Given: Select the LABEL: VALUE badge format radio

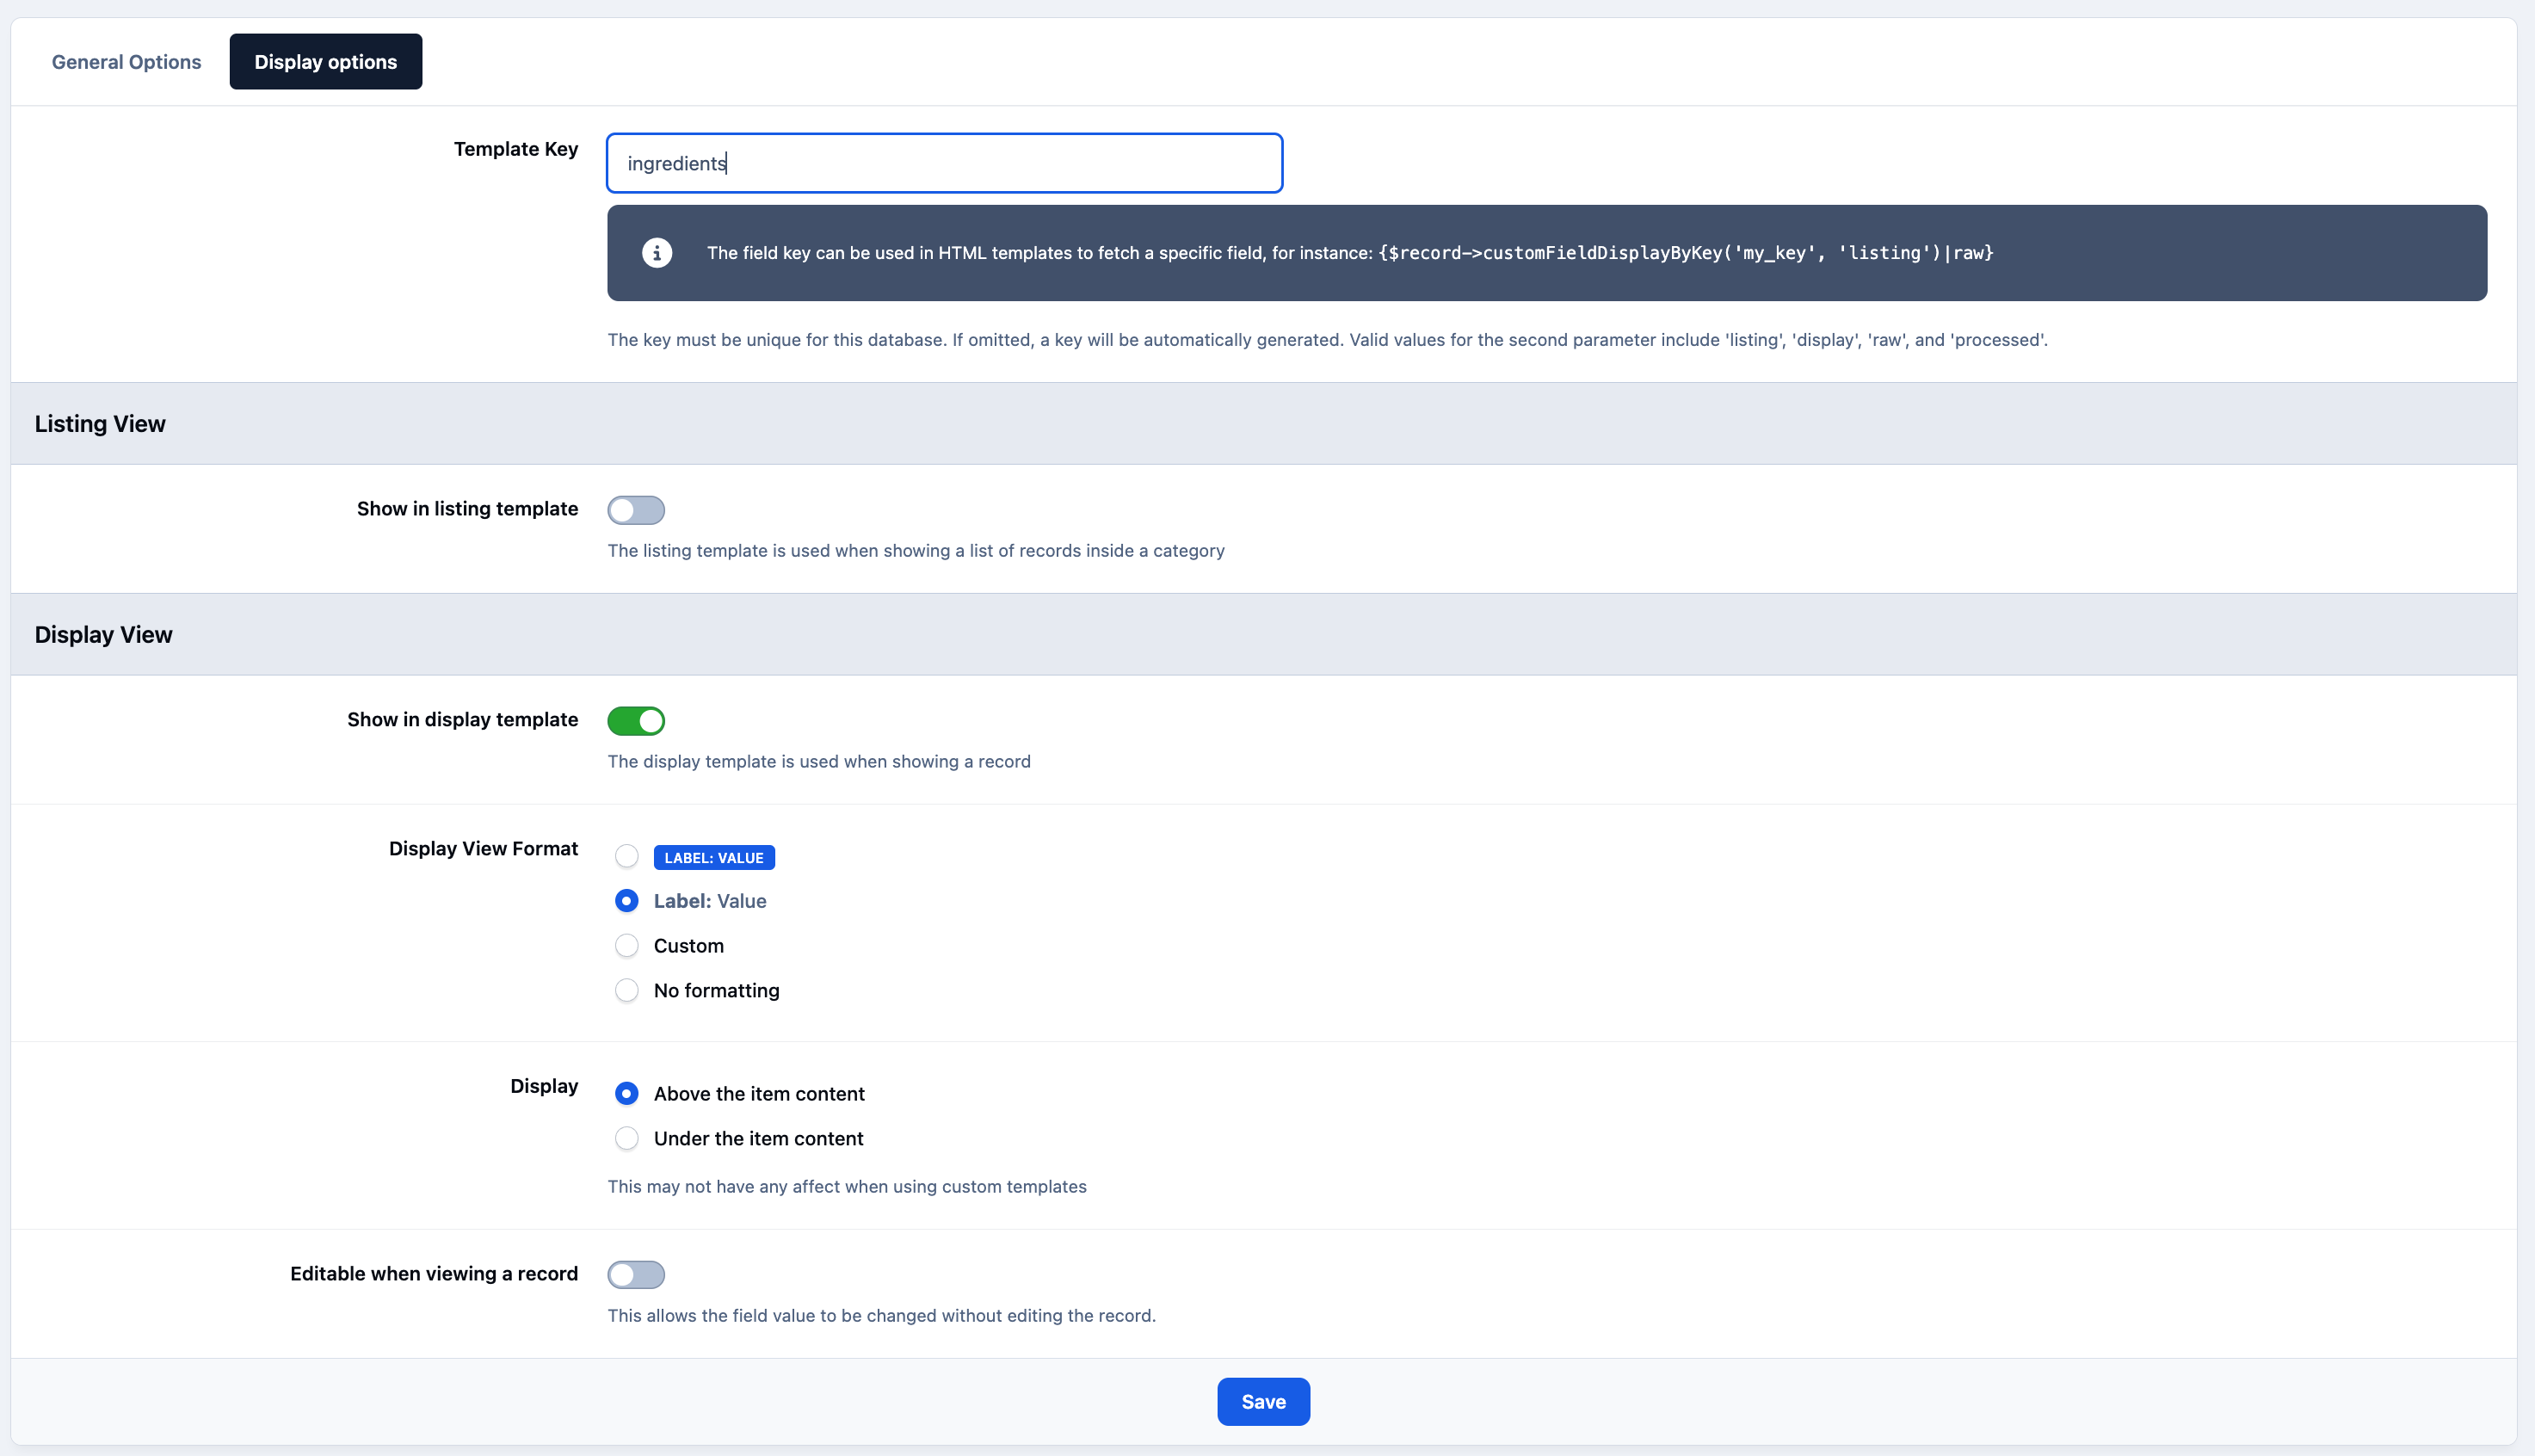Looking at the screenshot, I should 627,857.
